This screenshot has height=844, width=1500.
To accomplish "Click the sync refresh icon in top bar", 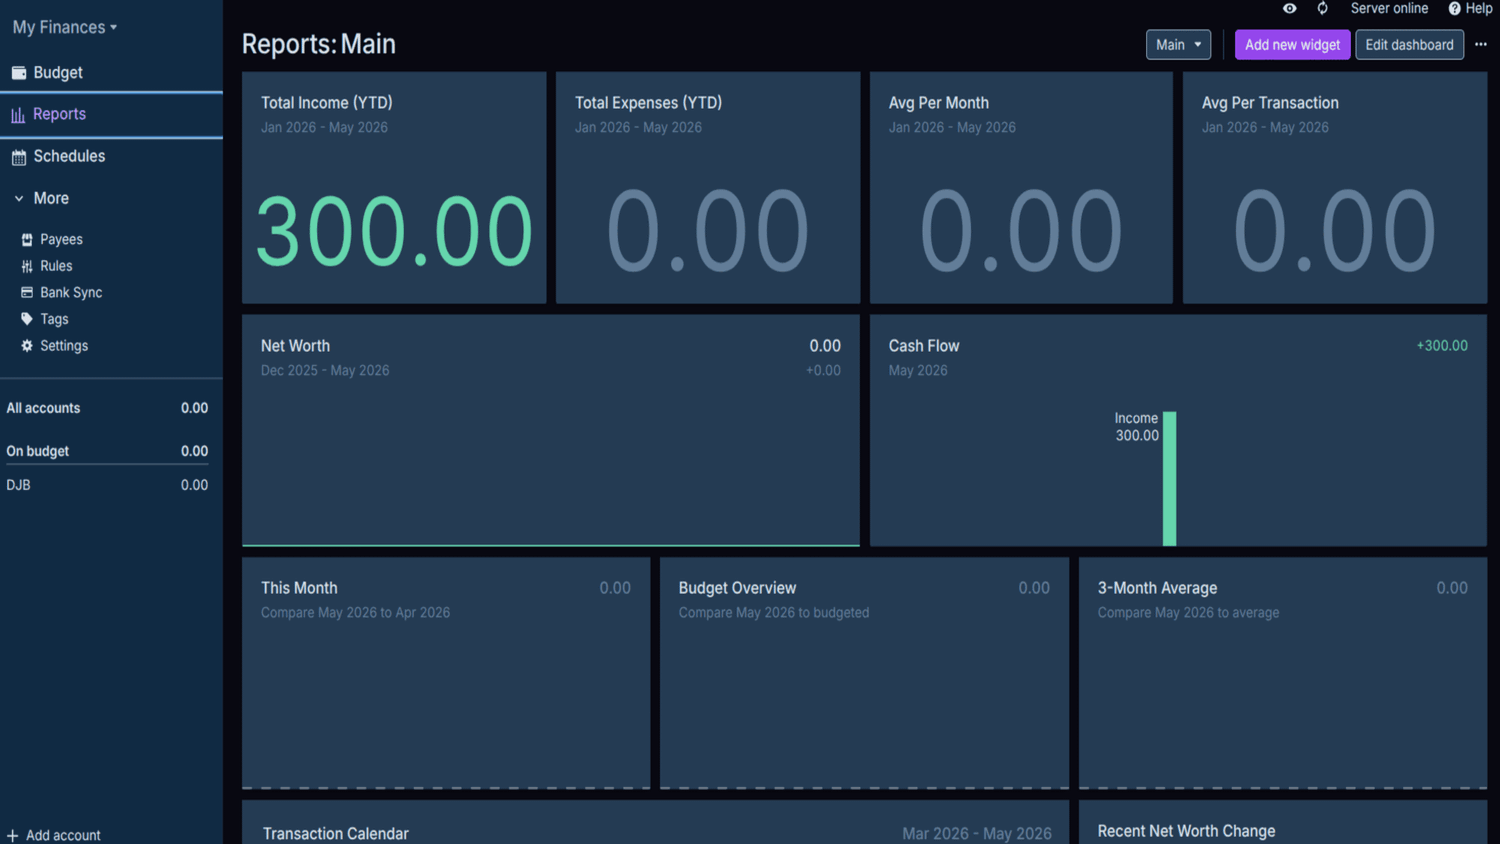I will [x=1322, y=9].
